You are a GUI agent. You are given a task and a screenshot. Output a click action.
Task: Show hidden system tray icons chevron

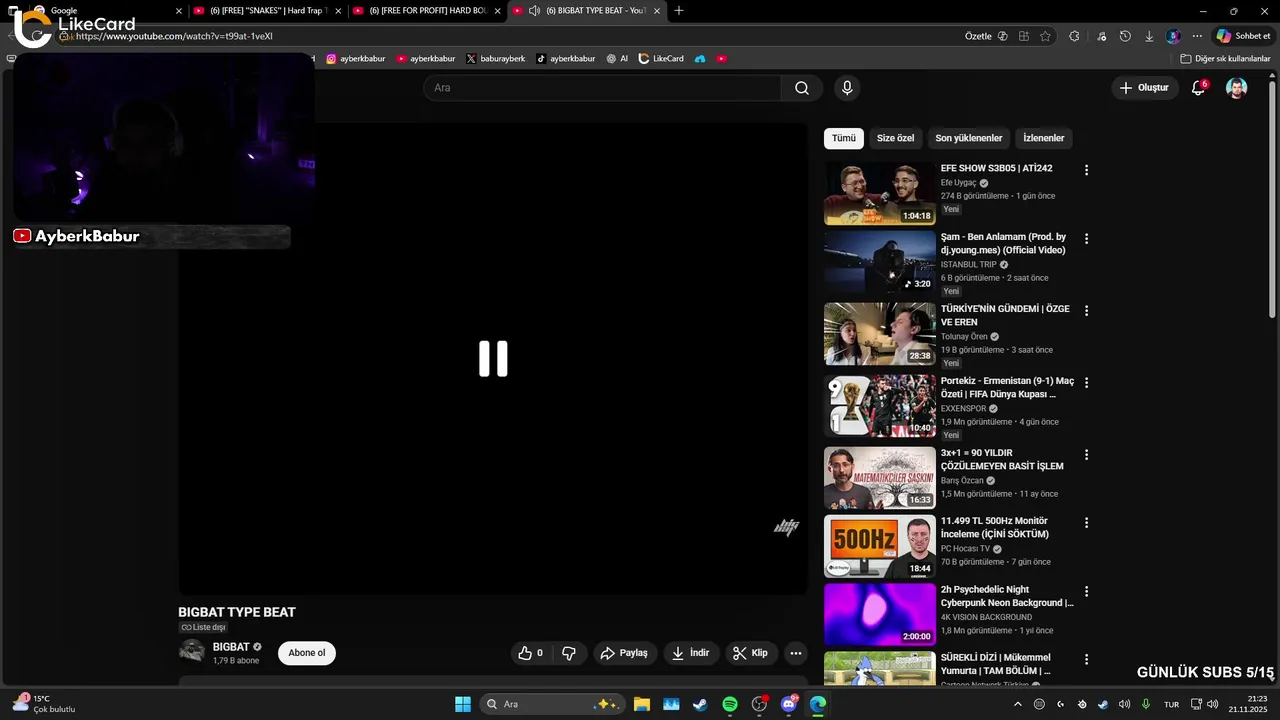click(1018, 704)
